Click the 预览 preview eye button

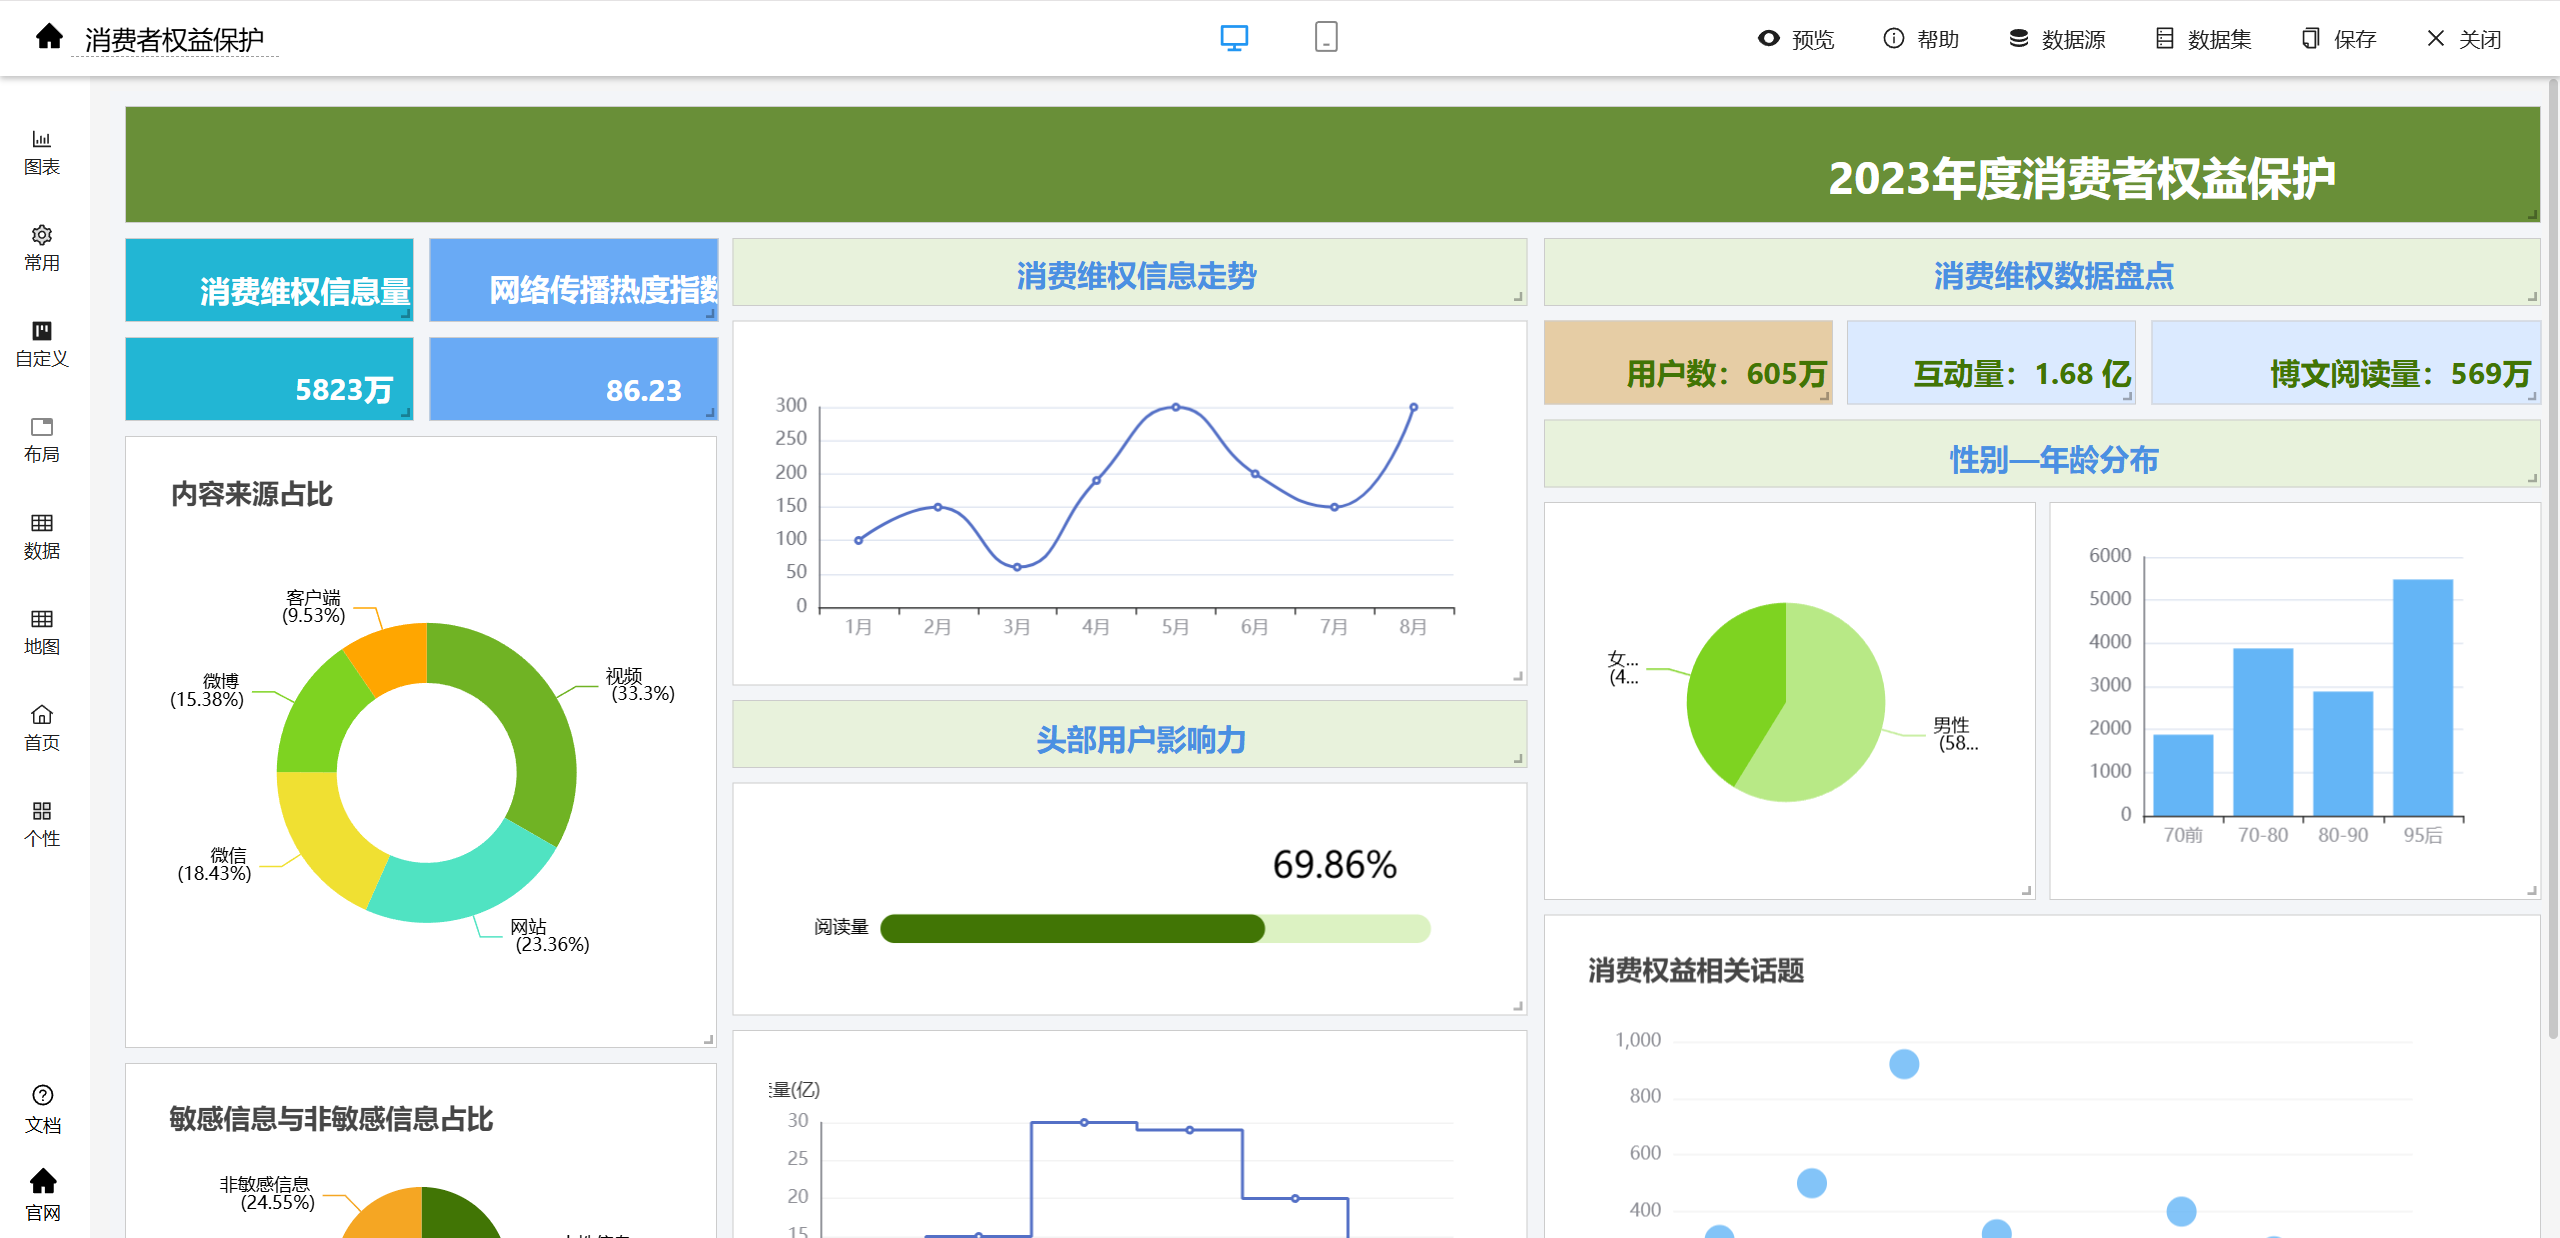click(1796, 39)
